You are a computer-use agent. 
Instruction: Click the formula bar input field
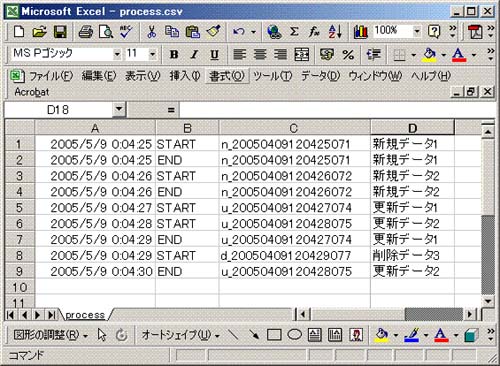pos(337,110)
